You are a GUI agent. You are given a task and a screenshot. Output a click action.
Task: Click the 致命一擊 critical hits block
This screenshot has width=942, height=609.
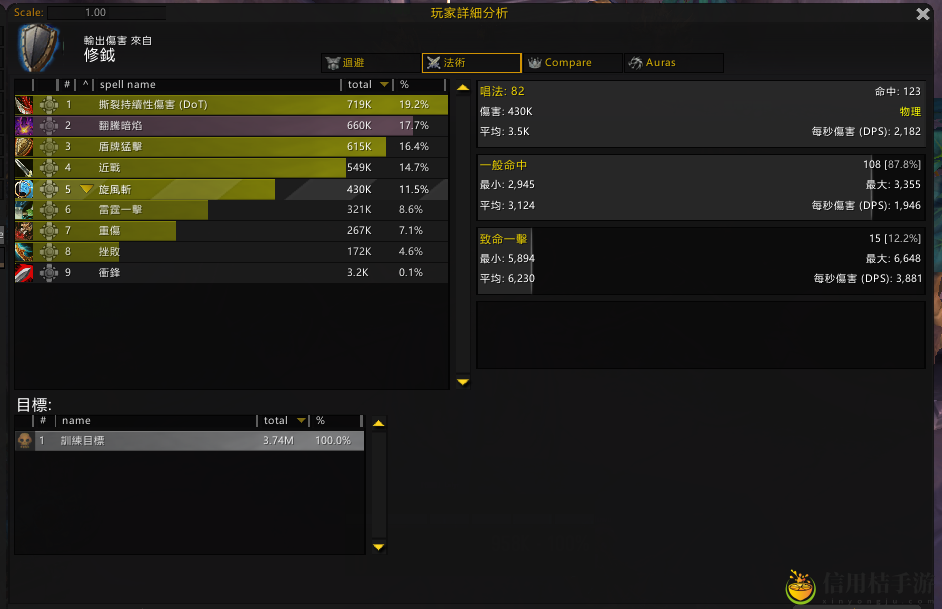coord(701,261)
